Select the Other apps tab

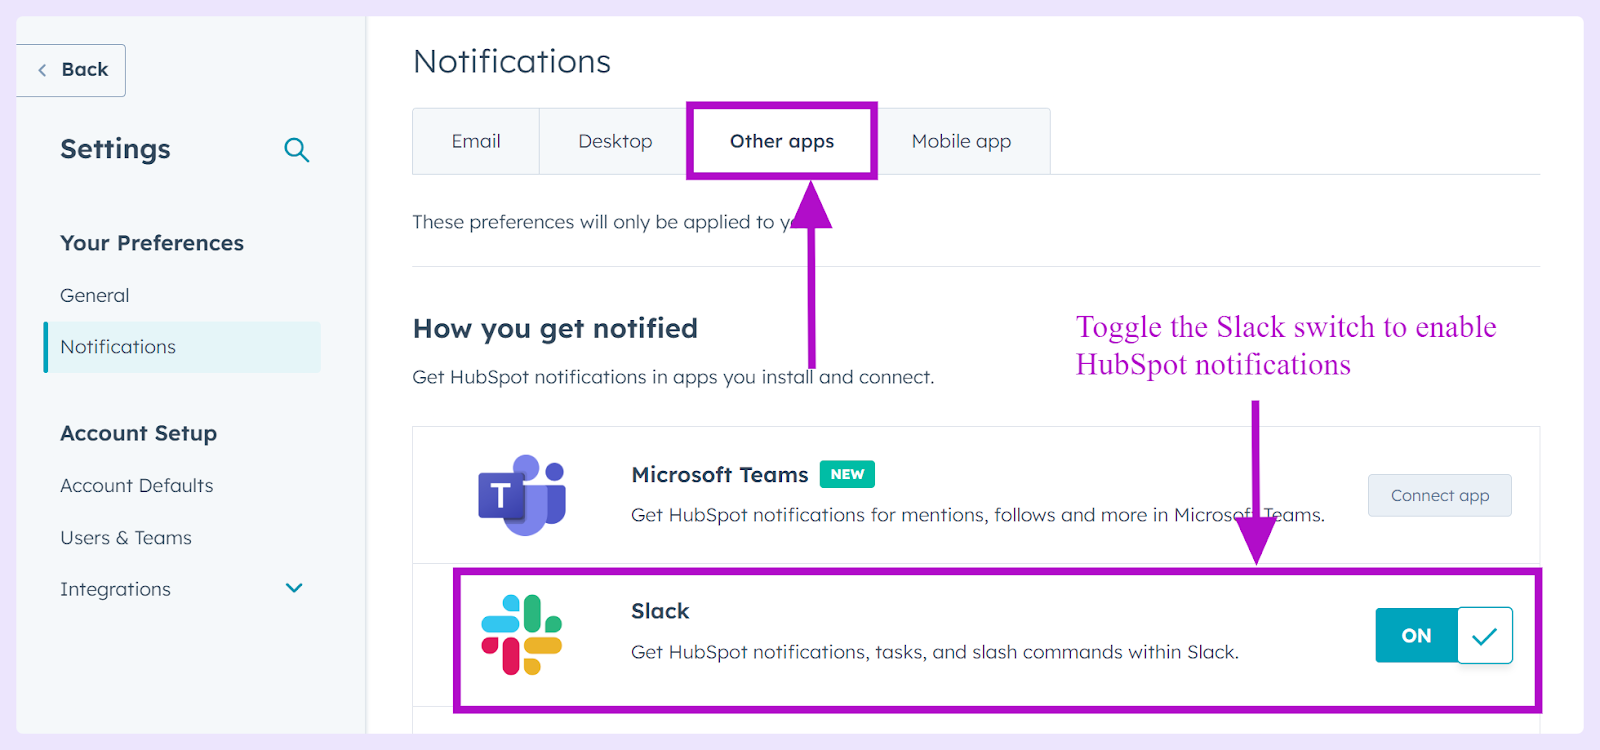pos(782,141)
